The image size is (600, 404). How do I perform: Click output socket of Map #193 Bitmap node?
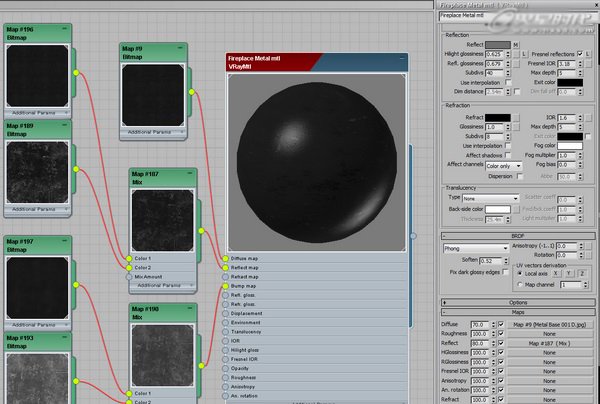[76, 381]
